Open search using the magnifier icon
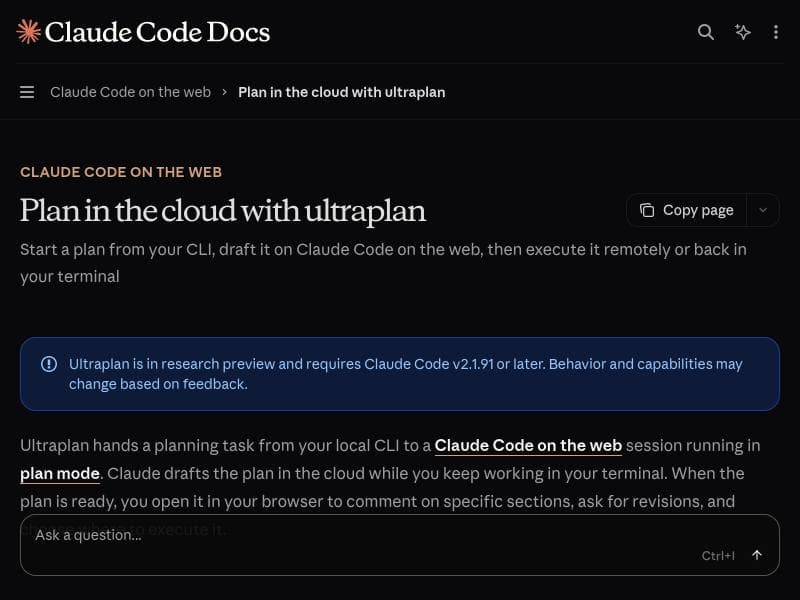This screenshot has height=600, width=800. 706,32
